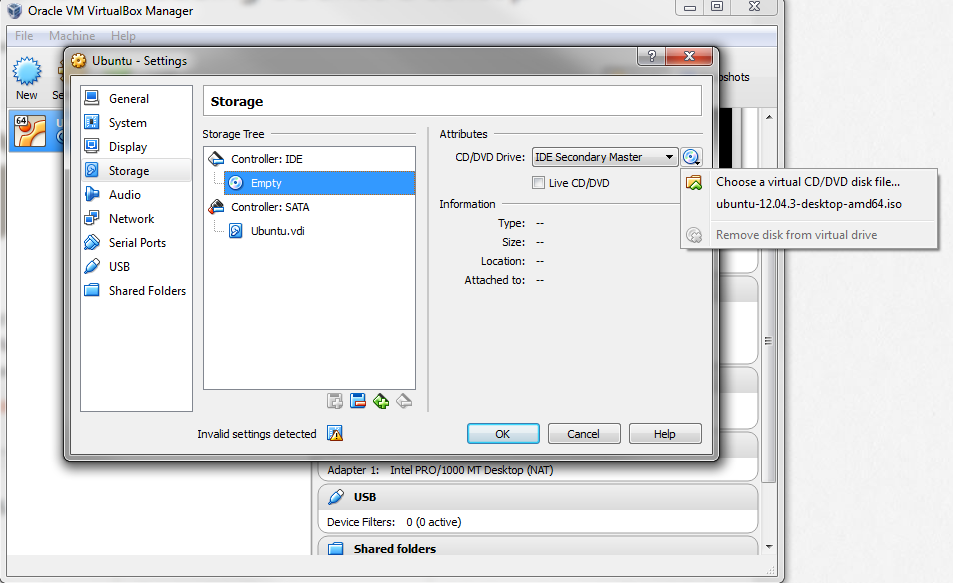Click the VirtualBox Manager title bar icon
Image resolution: width=953 pixels, height=583 pixels.
[15, 11]
